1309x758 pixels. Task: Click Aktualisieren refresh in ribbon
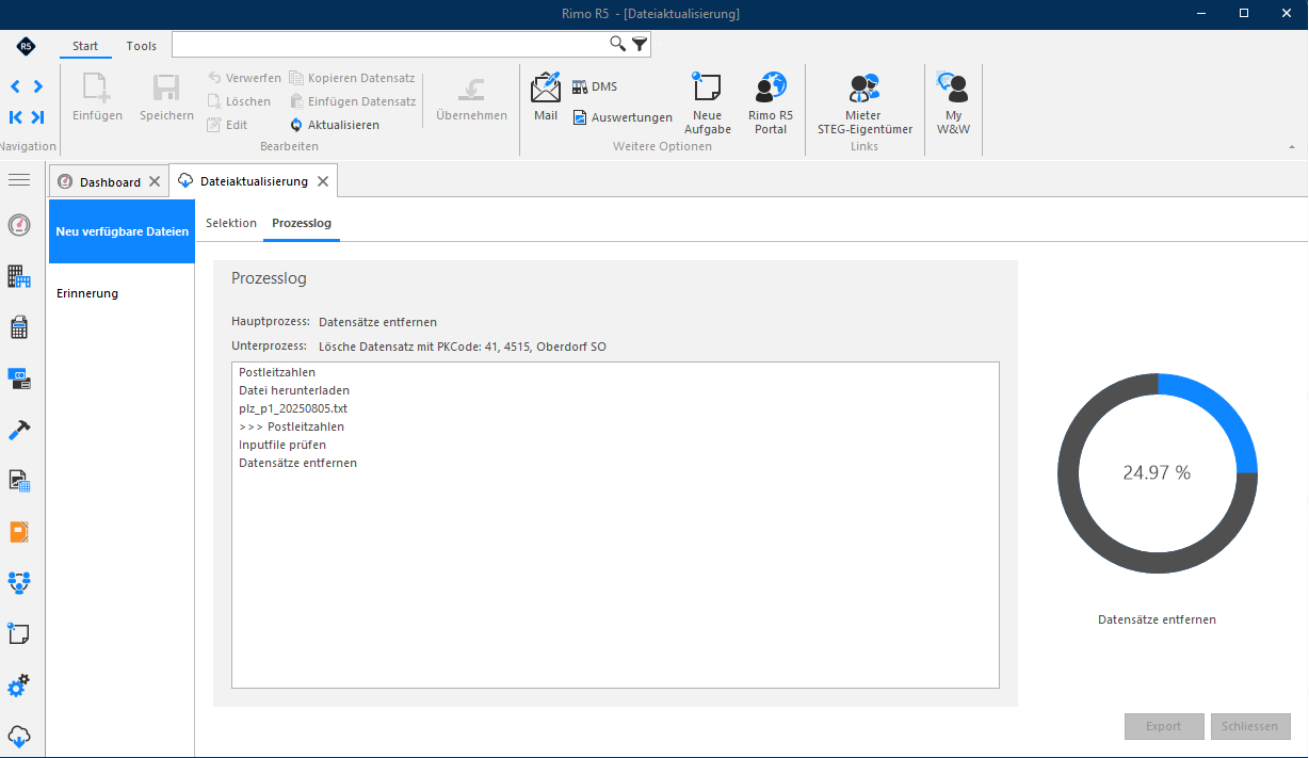click(334, 125)
